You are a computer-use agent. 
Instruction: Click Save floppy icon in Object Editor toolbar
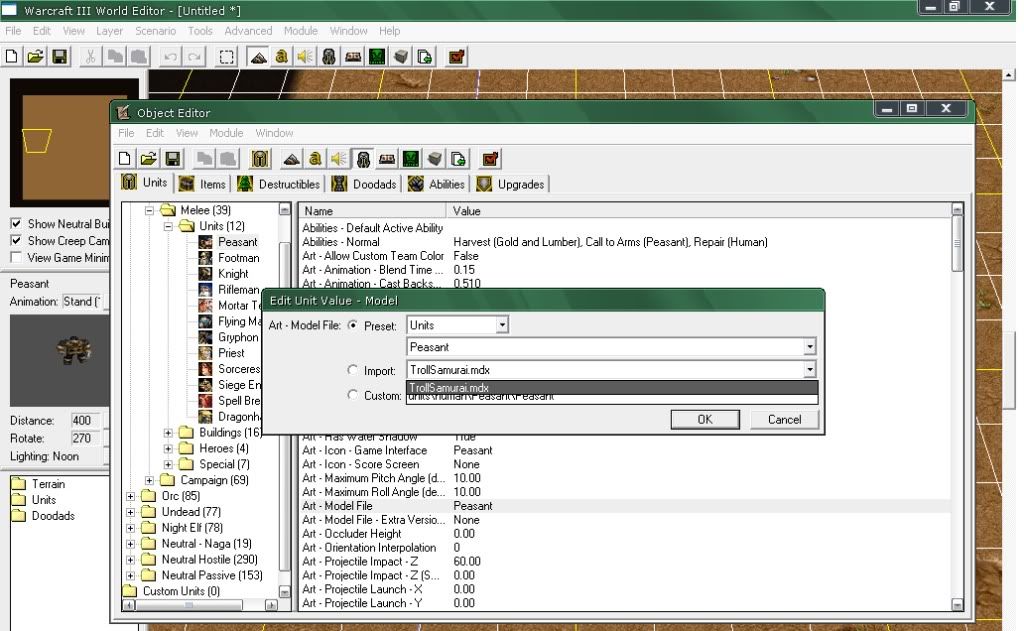click(x=172, y=159)
